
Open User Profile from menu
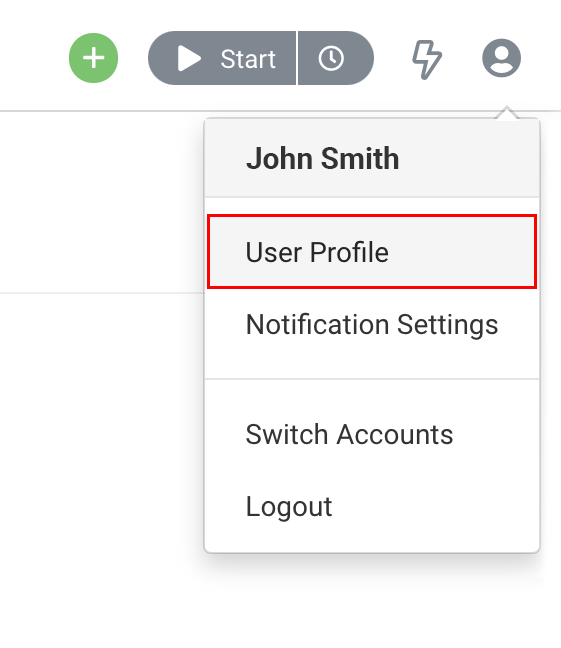(x=372, y=252)
